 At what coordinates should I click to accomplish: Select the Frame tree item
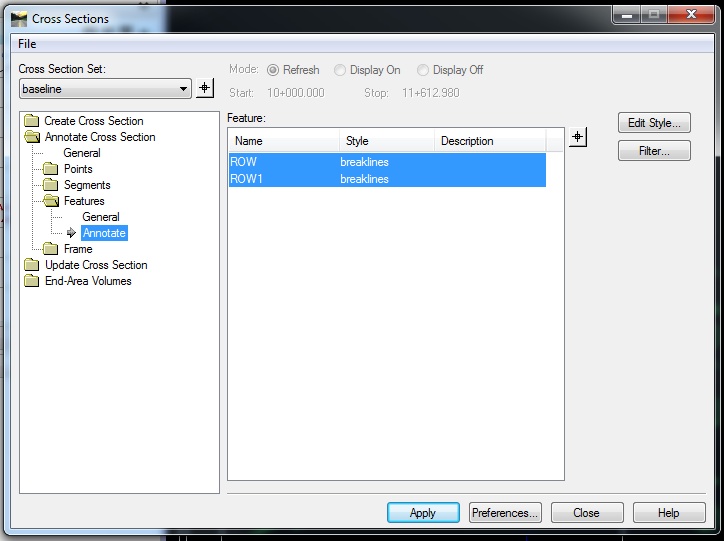pos(78,249)
